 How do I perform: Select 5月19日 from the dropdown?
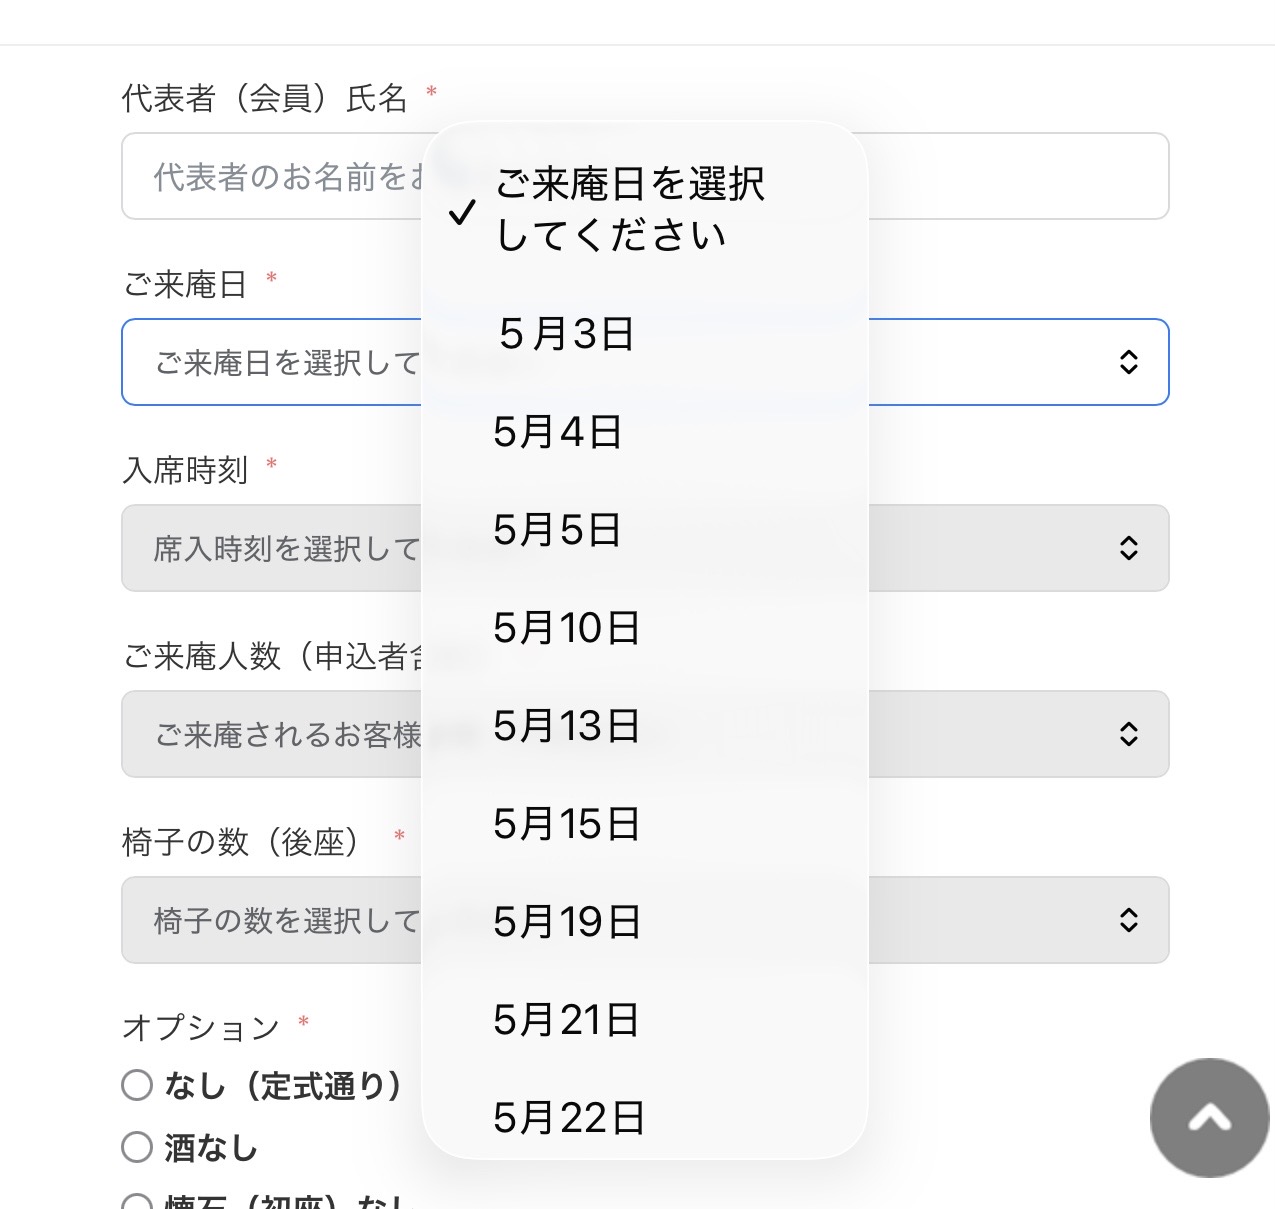566,922
